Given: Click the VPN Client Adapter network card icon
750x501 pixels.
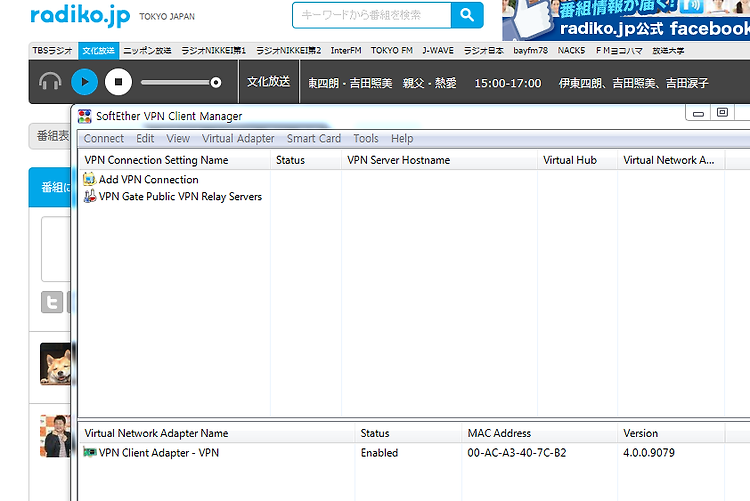Looking at the screenshot, I should 89,452.
